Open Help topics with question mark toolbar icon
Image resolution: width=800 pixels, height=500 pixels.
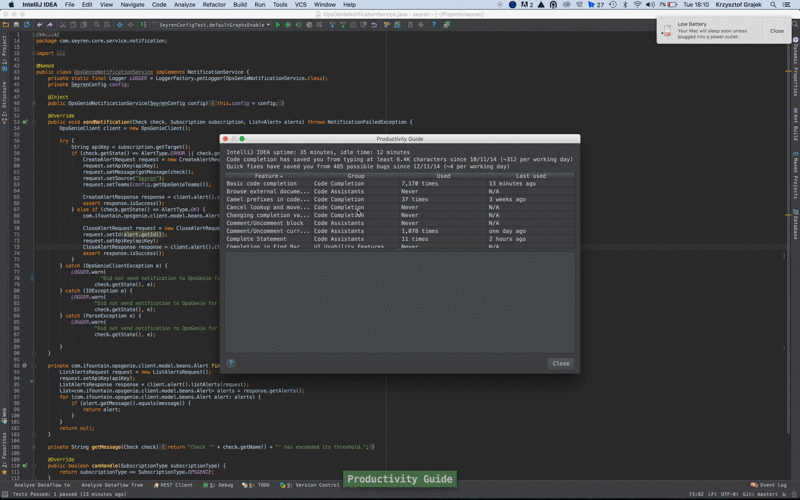(x=434, y=24)
